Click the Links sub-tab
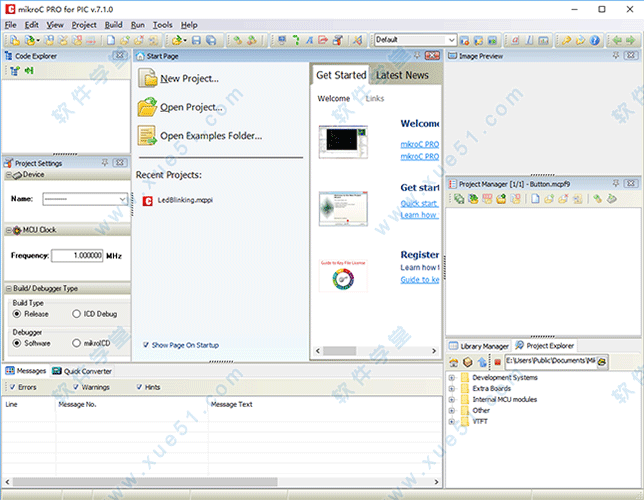The image size is (644, 500). tap(375, 99)
